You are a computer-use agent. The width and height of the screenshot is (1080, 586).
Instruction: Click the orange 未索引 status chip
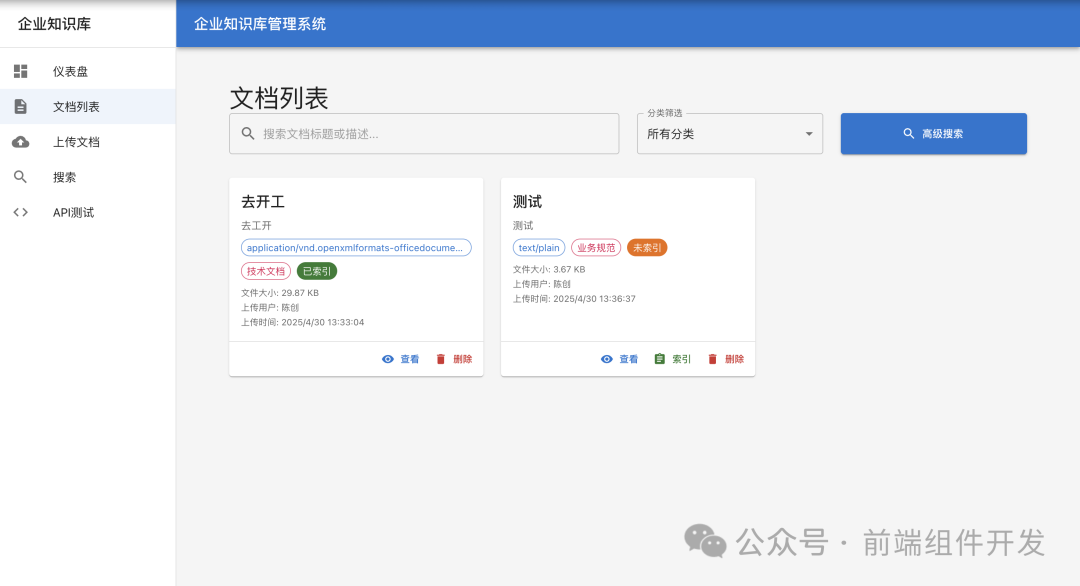pos(647,248)
